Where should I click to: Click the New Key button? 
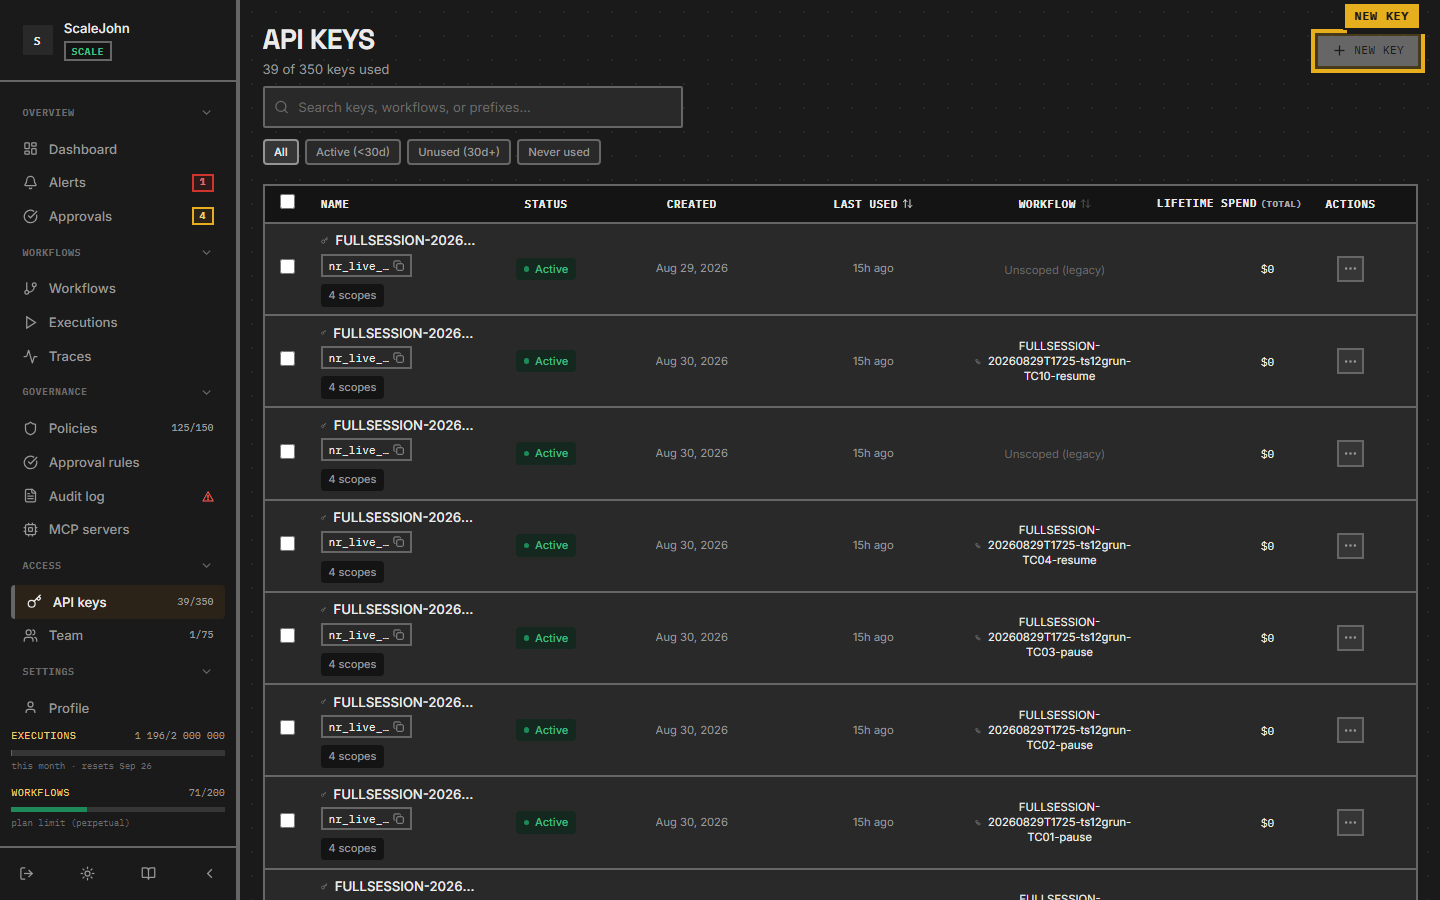point(1368,51)
